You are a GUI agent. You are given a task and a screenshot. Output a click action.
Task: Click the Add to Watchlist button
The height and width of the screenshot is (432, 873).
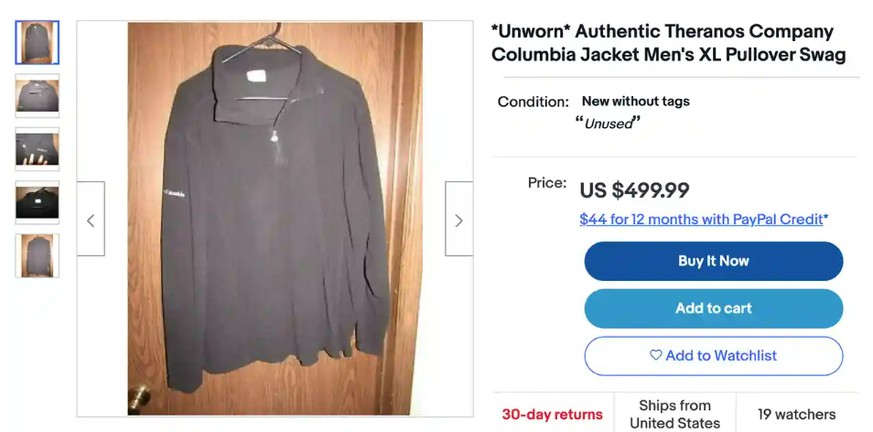pos(713,356)
